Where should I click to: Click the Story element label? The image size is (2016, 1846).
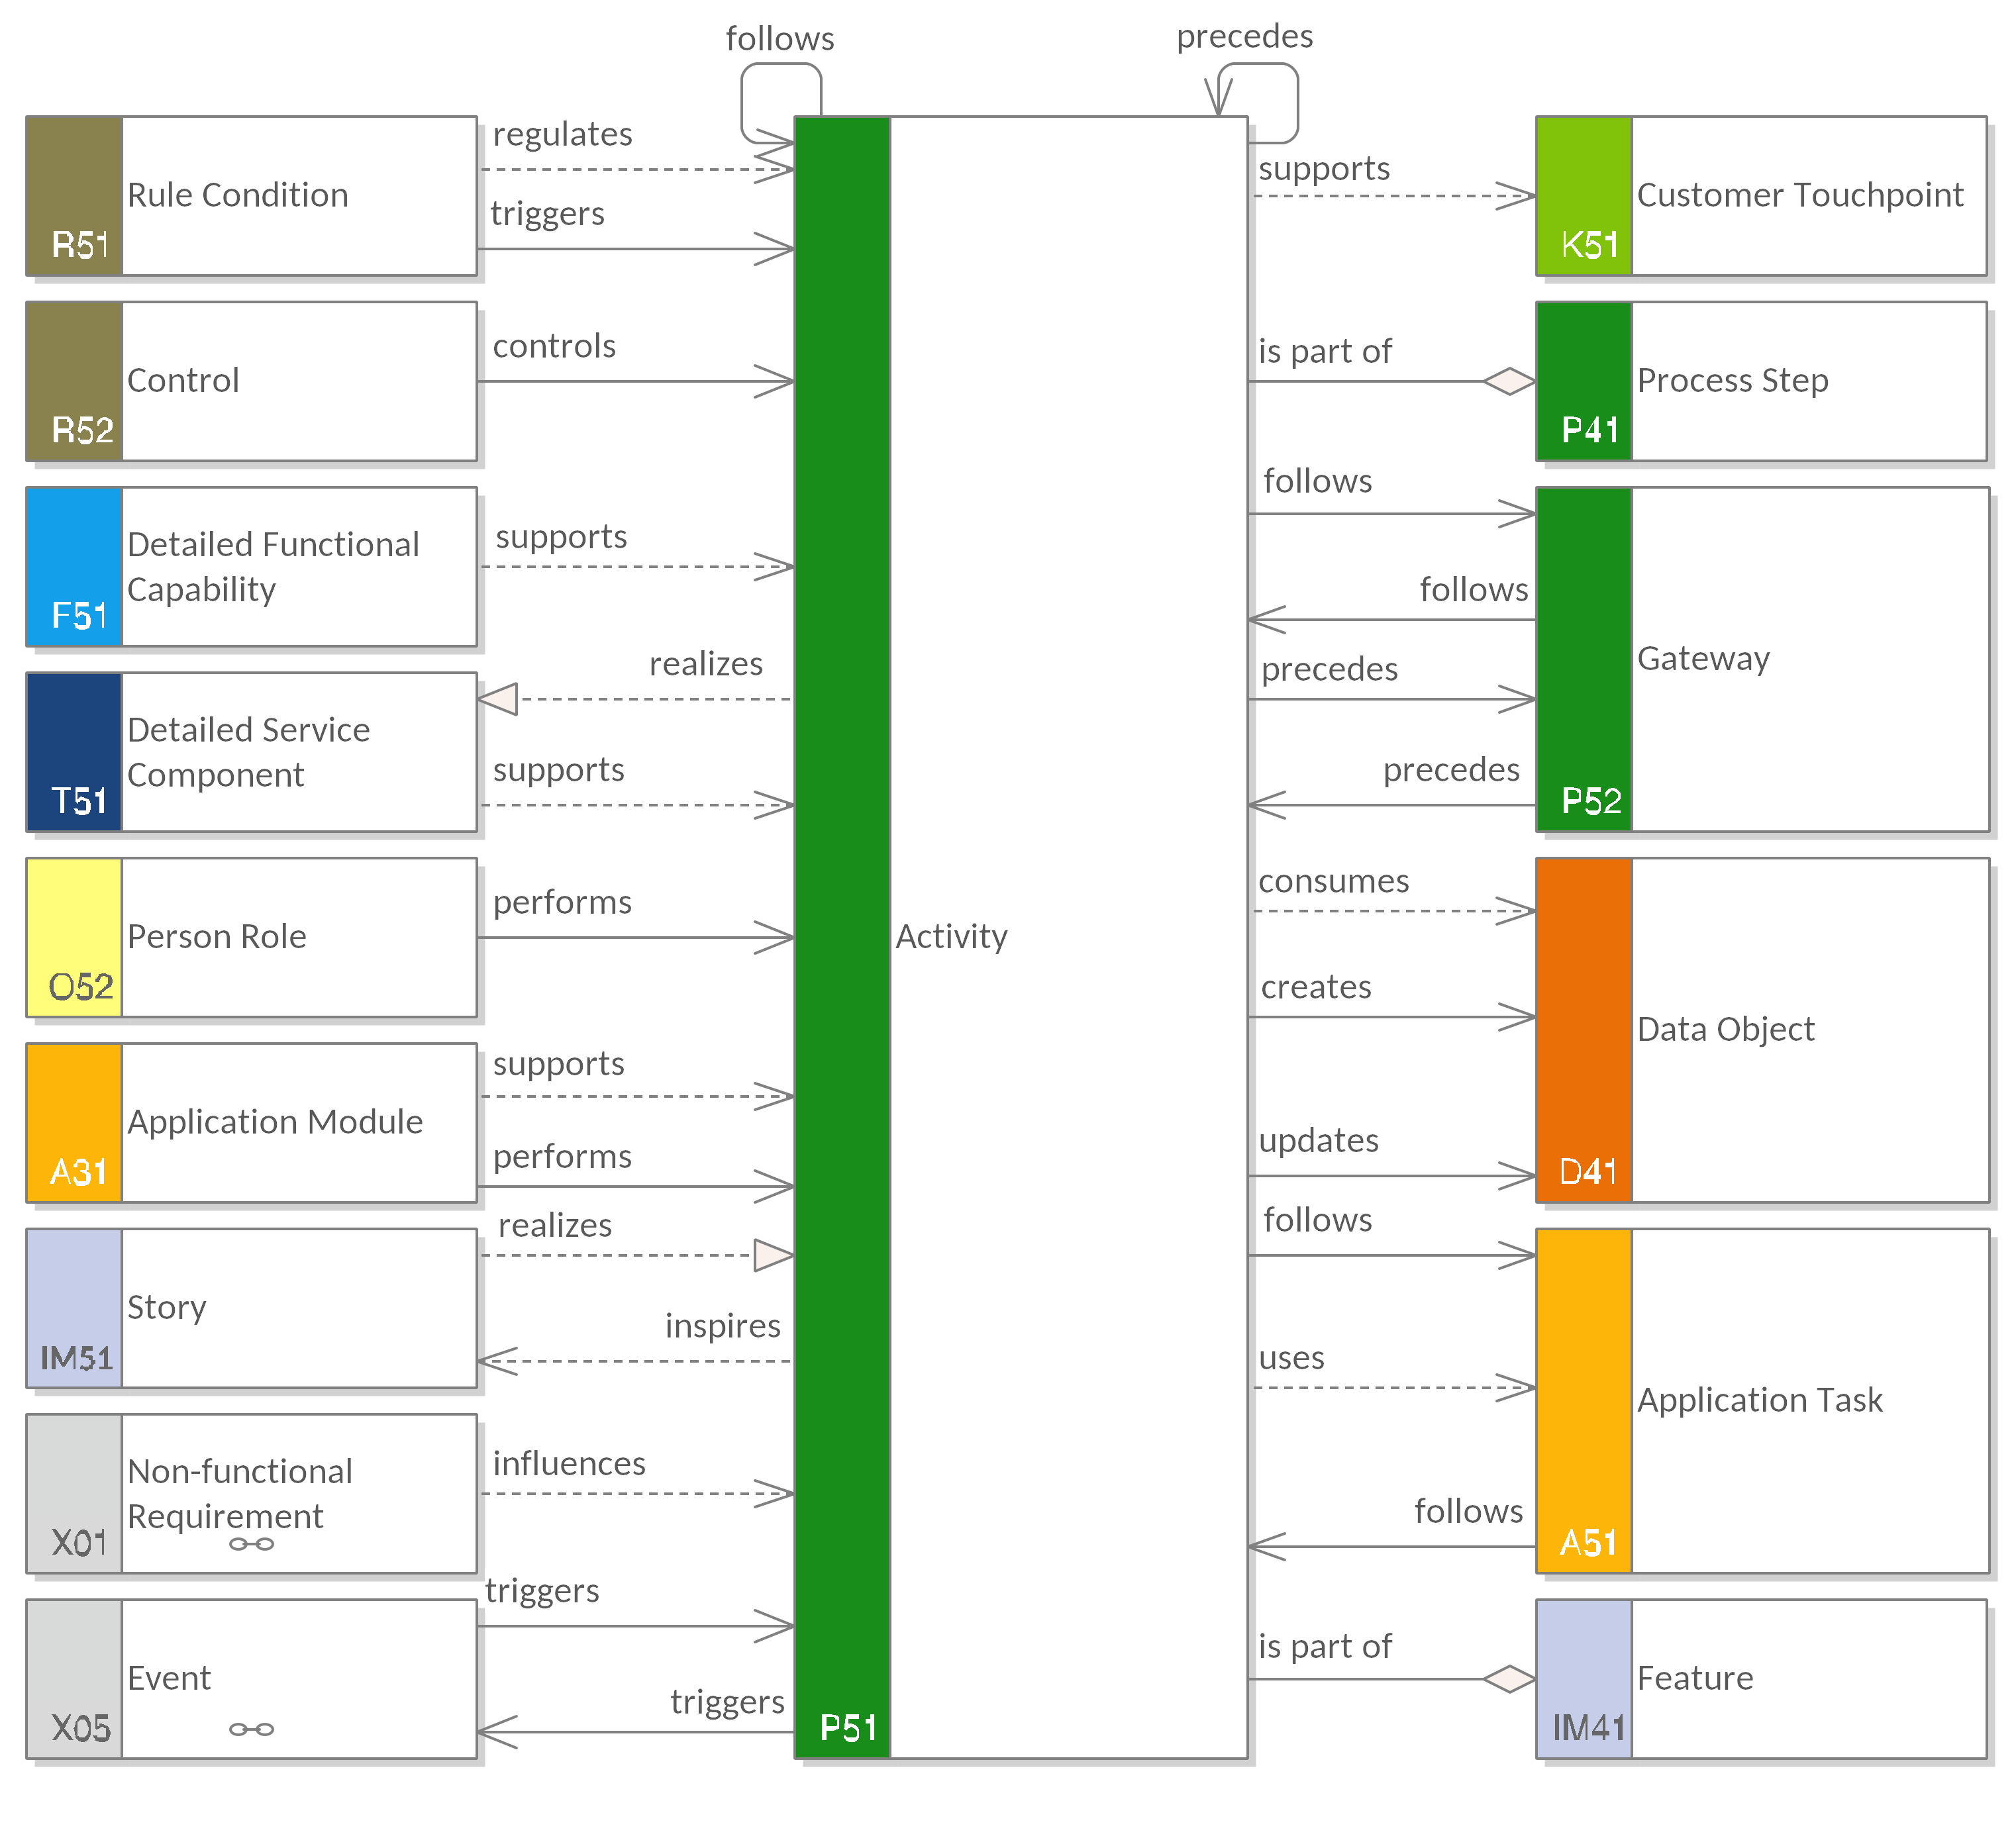tap(167, 1308)
